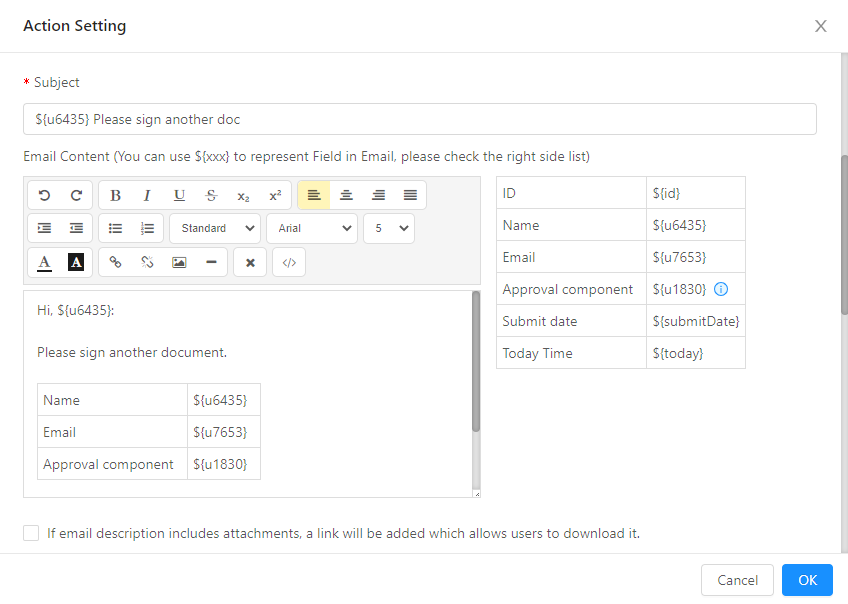The height and width of the screenshot is (604, 848).
Task: Click 'Today Time' label in field list
Action: 538,353
